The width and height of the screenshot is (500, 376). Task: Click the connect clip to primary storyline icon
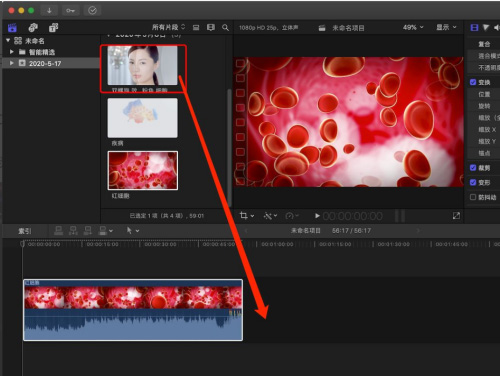click(59, 230)
